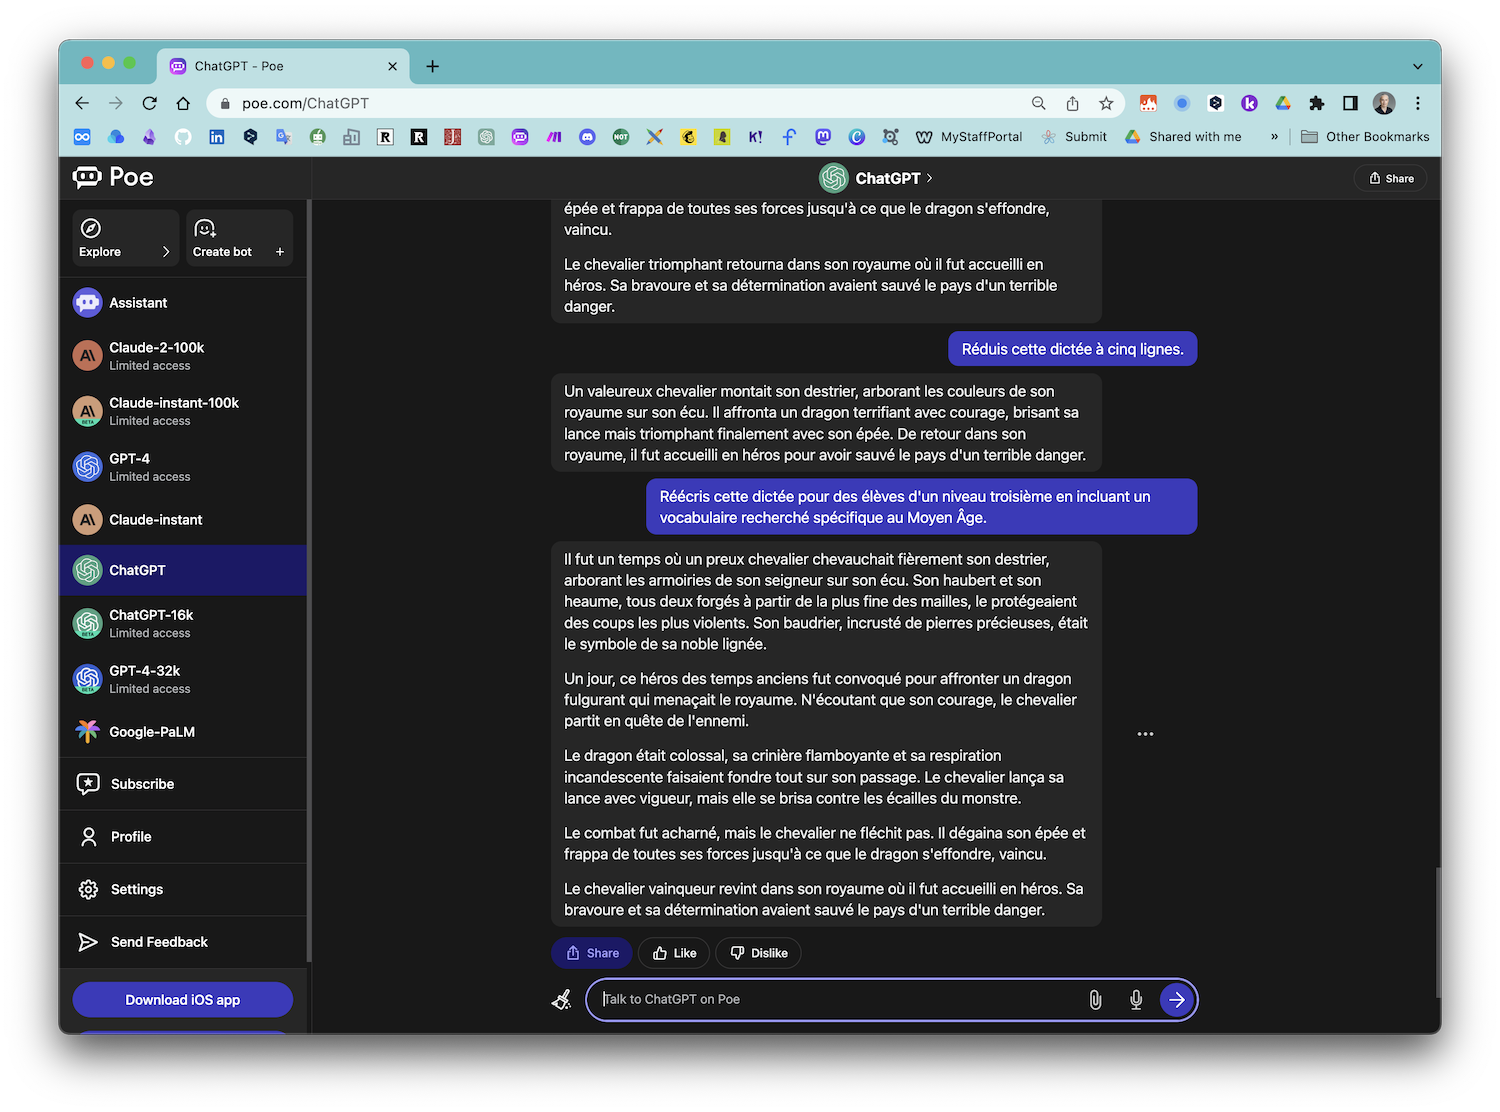
Task: Reload the page
Action: [150, 103]
